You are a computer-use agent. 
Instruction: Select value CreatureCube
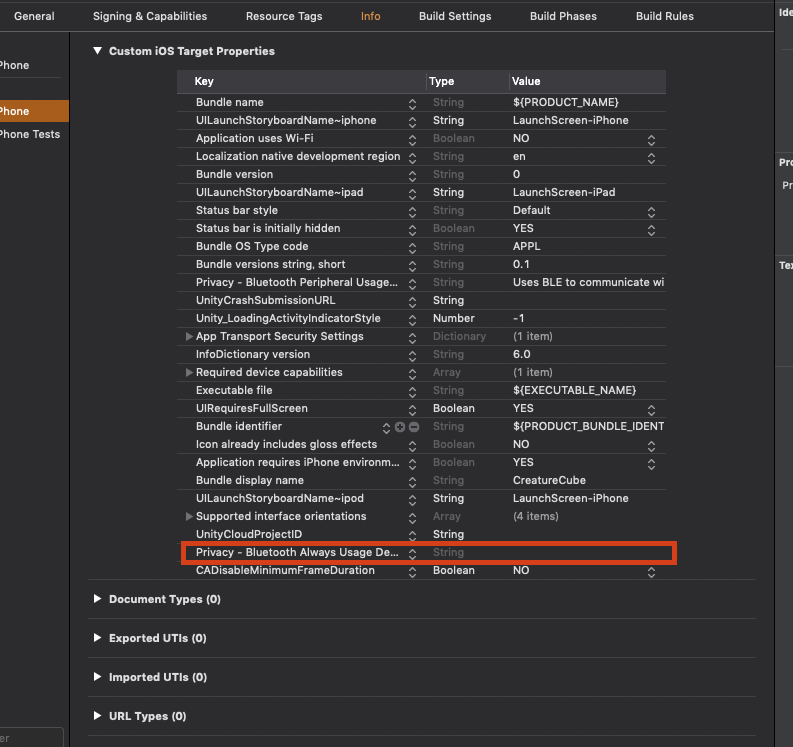(549, 480)
